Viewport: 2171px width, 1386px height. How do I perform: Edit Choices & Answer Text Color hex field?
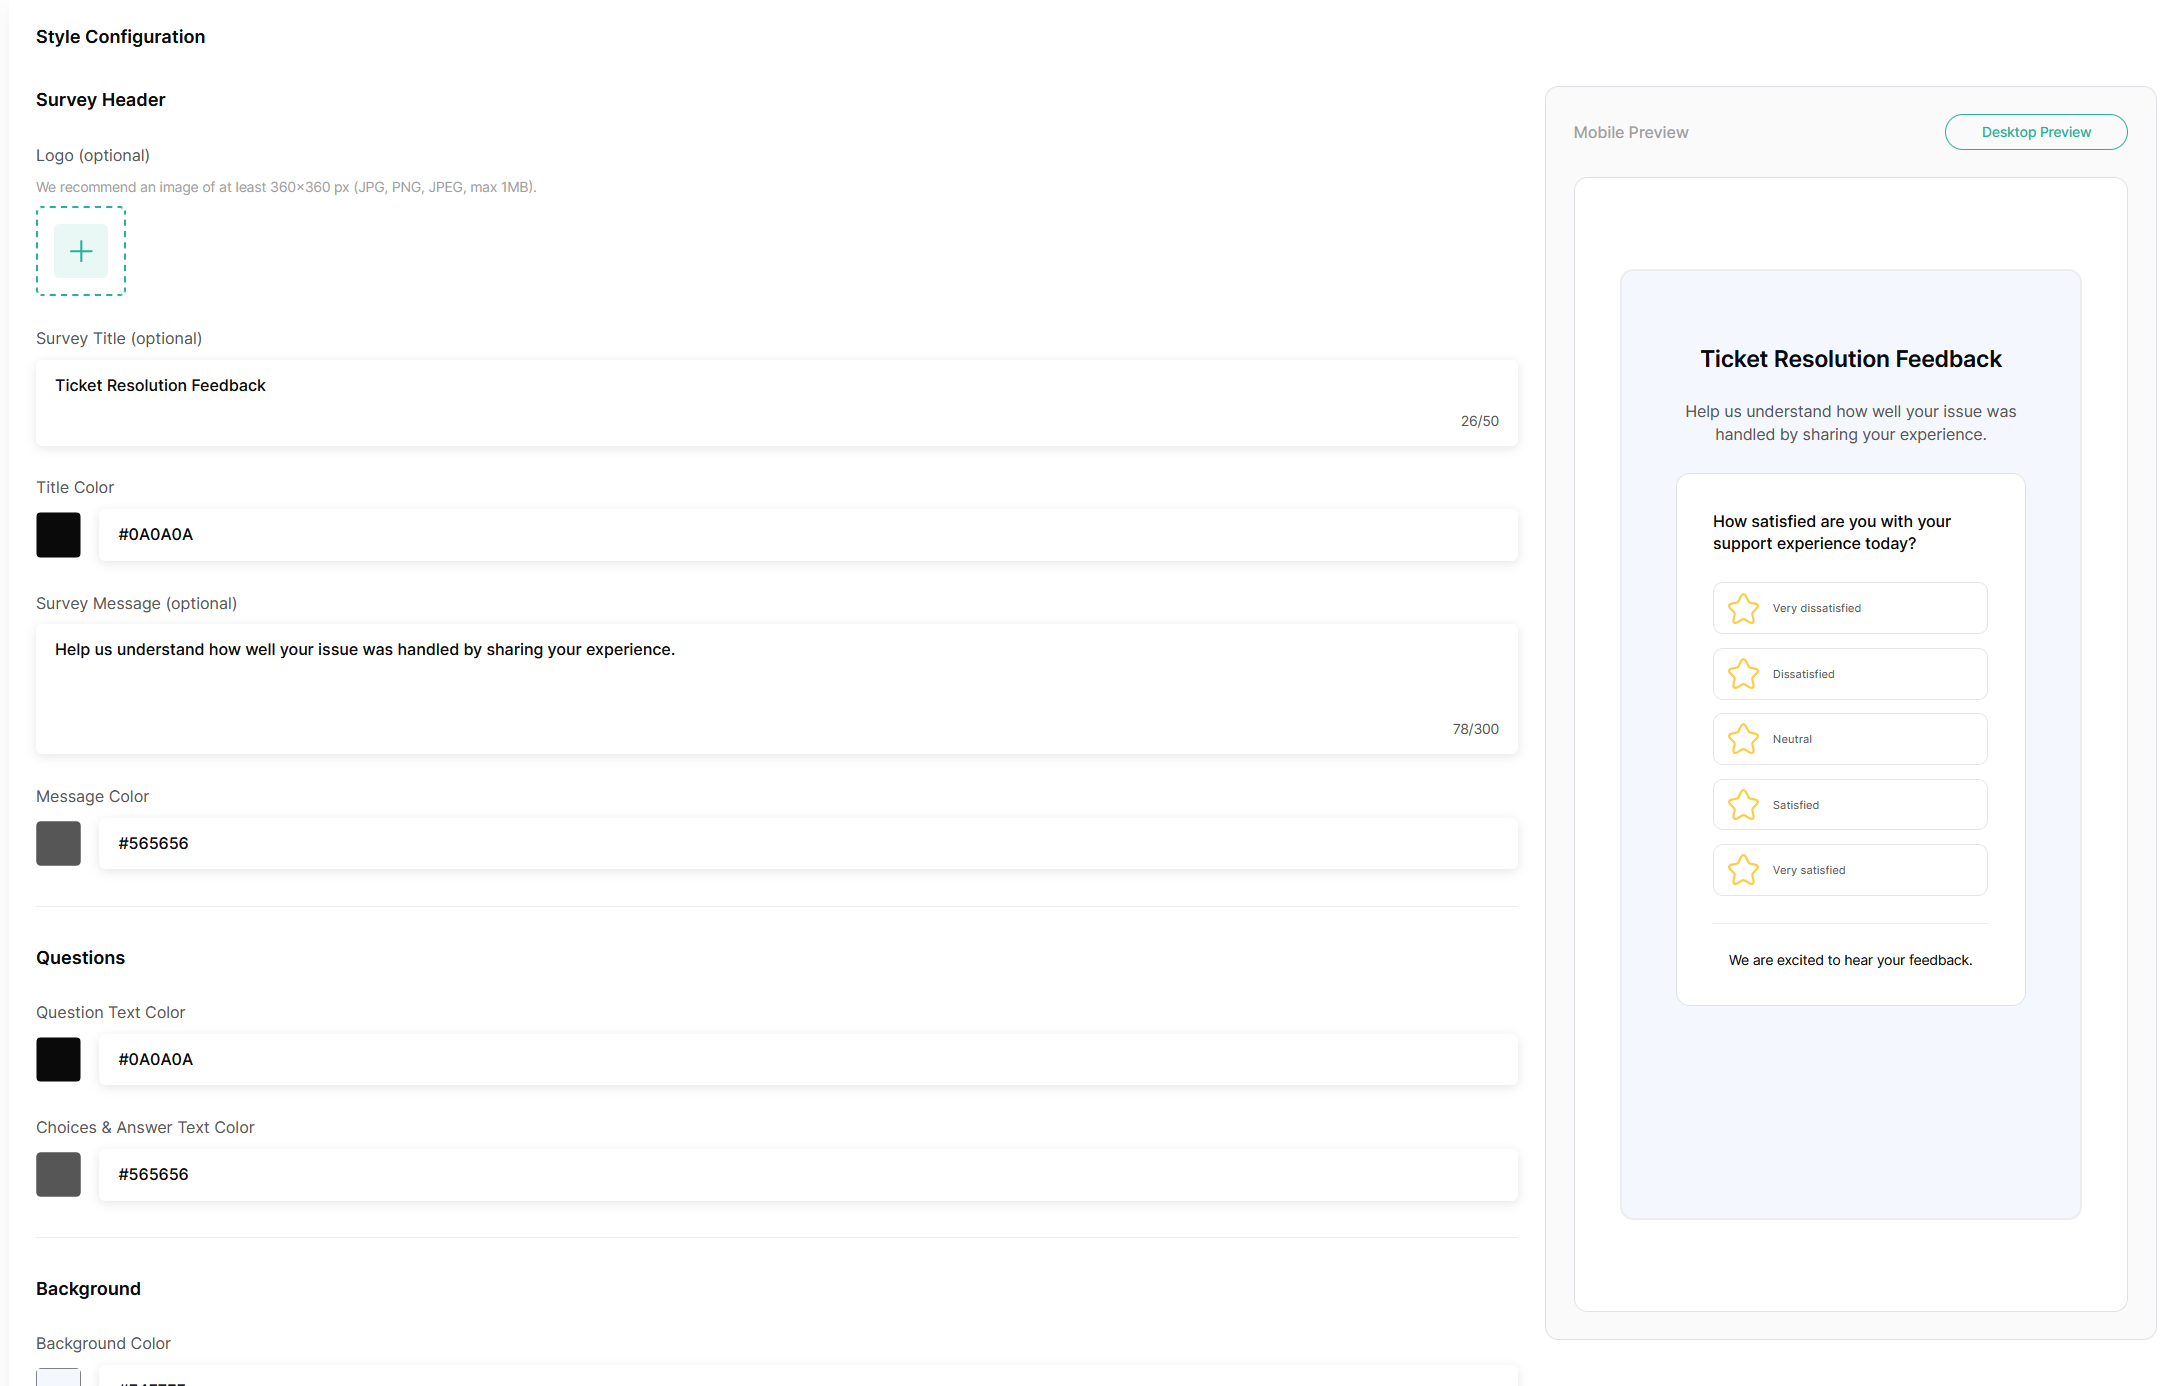(808, 1175)
